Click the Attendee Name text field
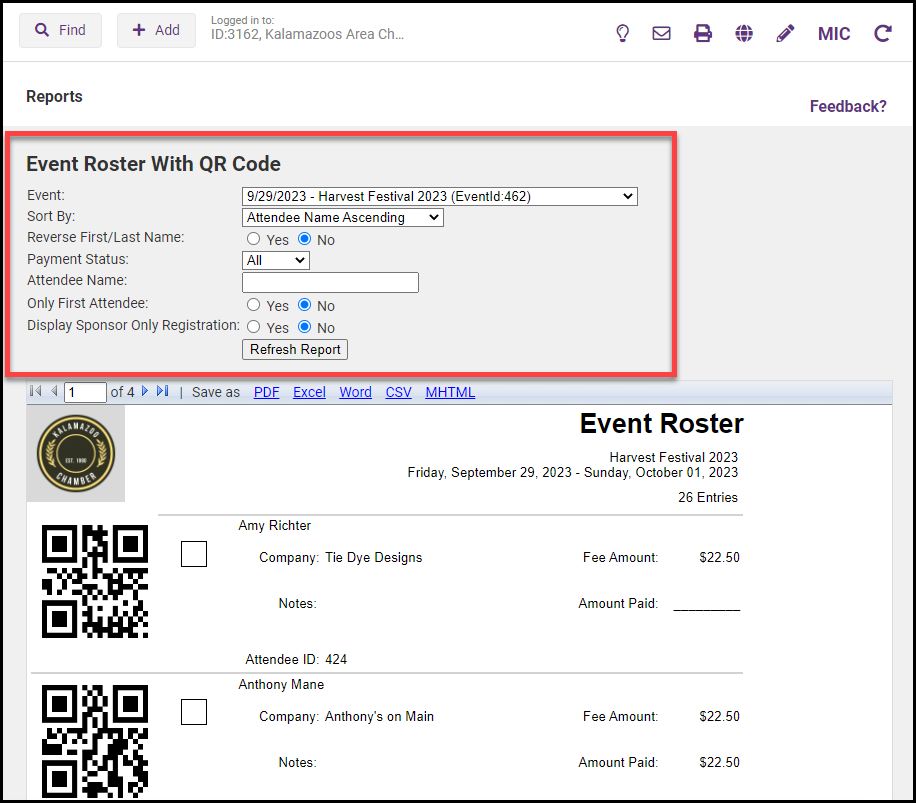 pos(330,282)
